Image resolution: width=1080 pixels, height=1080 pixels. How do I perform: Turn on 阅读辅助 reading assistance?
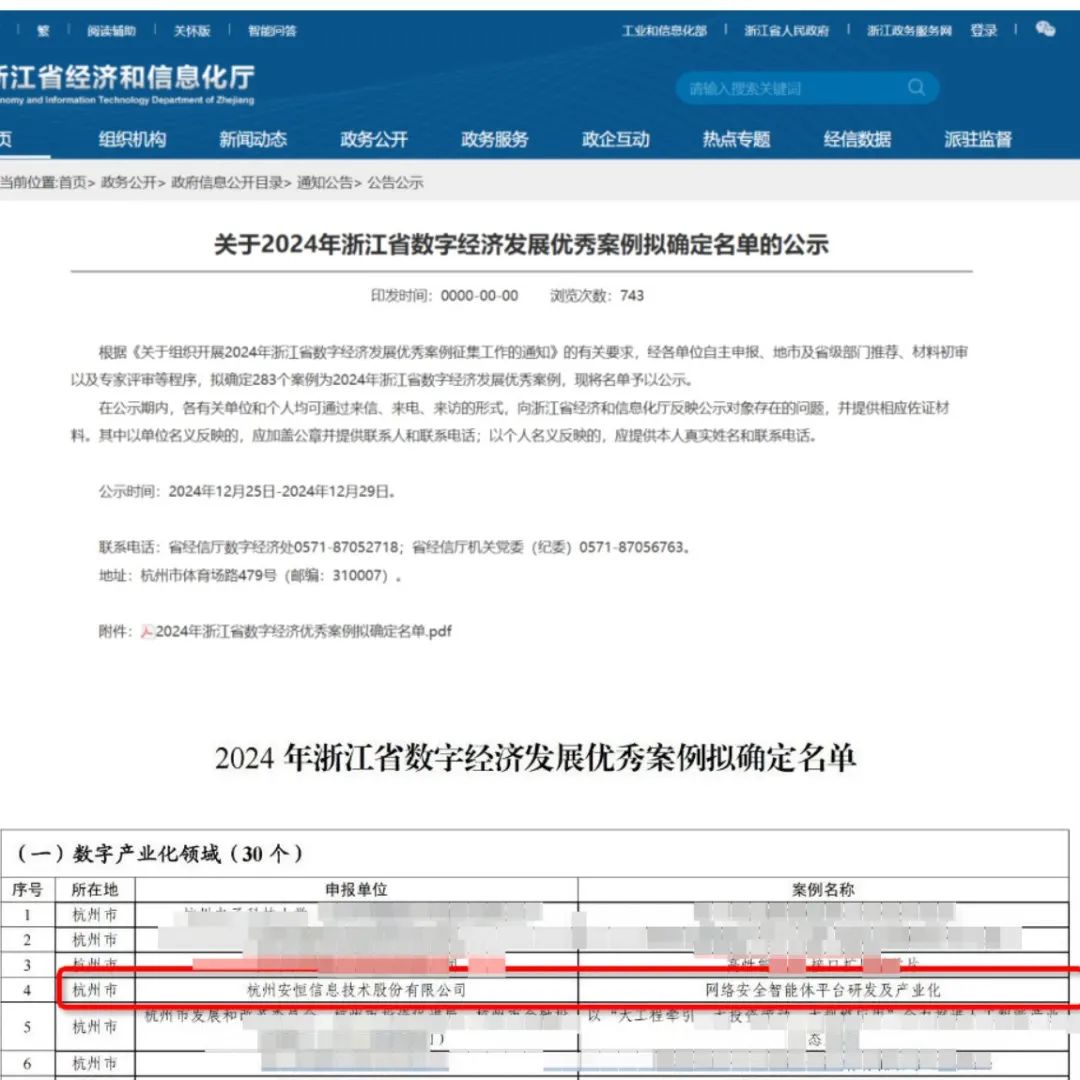pos(111,31)
